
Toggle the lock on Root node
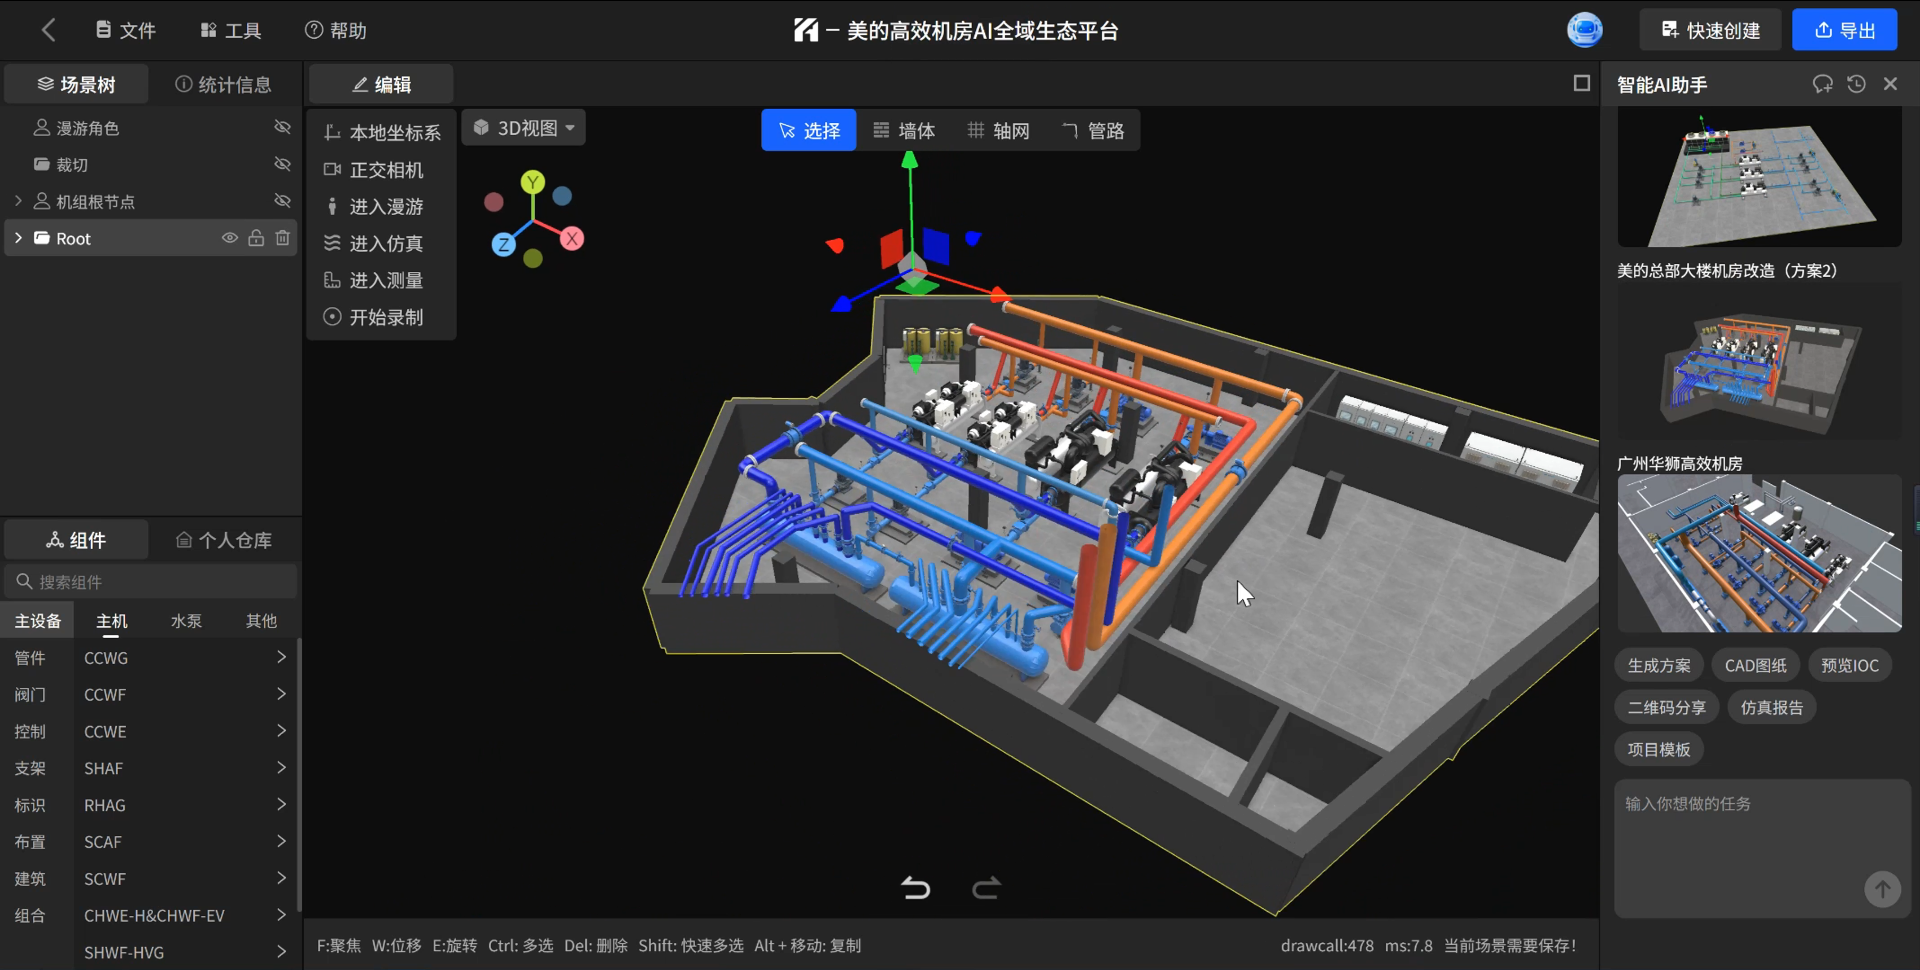pyautogui.click(x=257, y=238)
